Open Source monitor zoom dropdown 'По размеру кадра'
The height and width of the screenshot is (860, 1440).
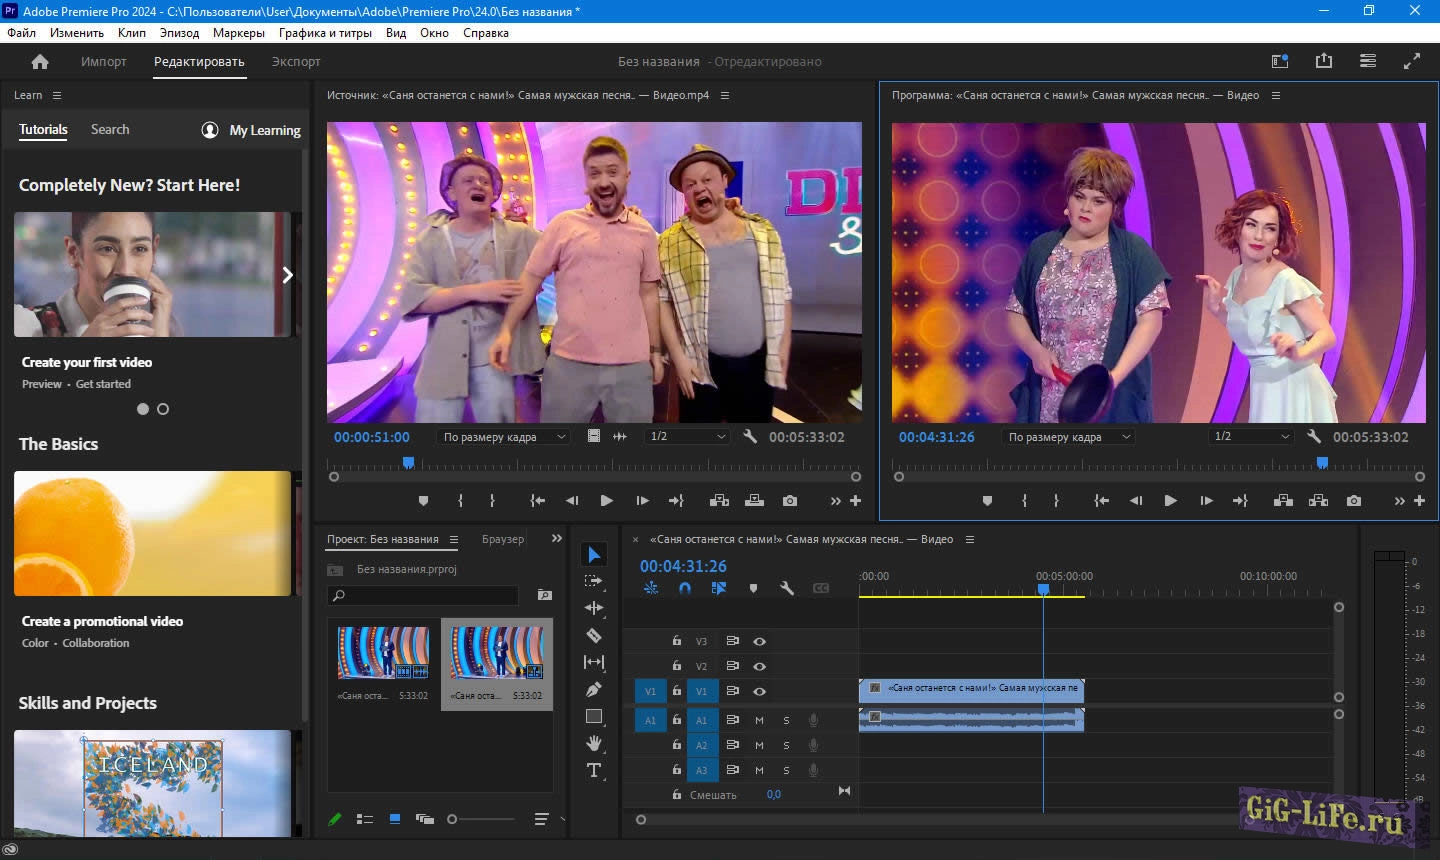click(x=504, y=437)
